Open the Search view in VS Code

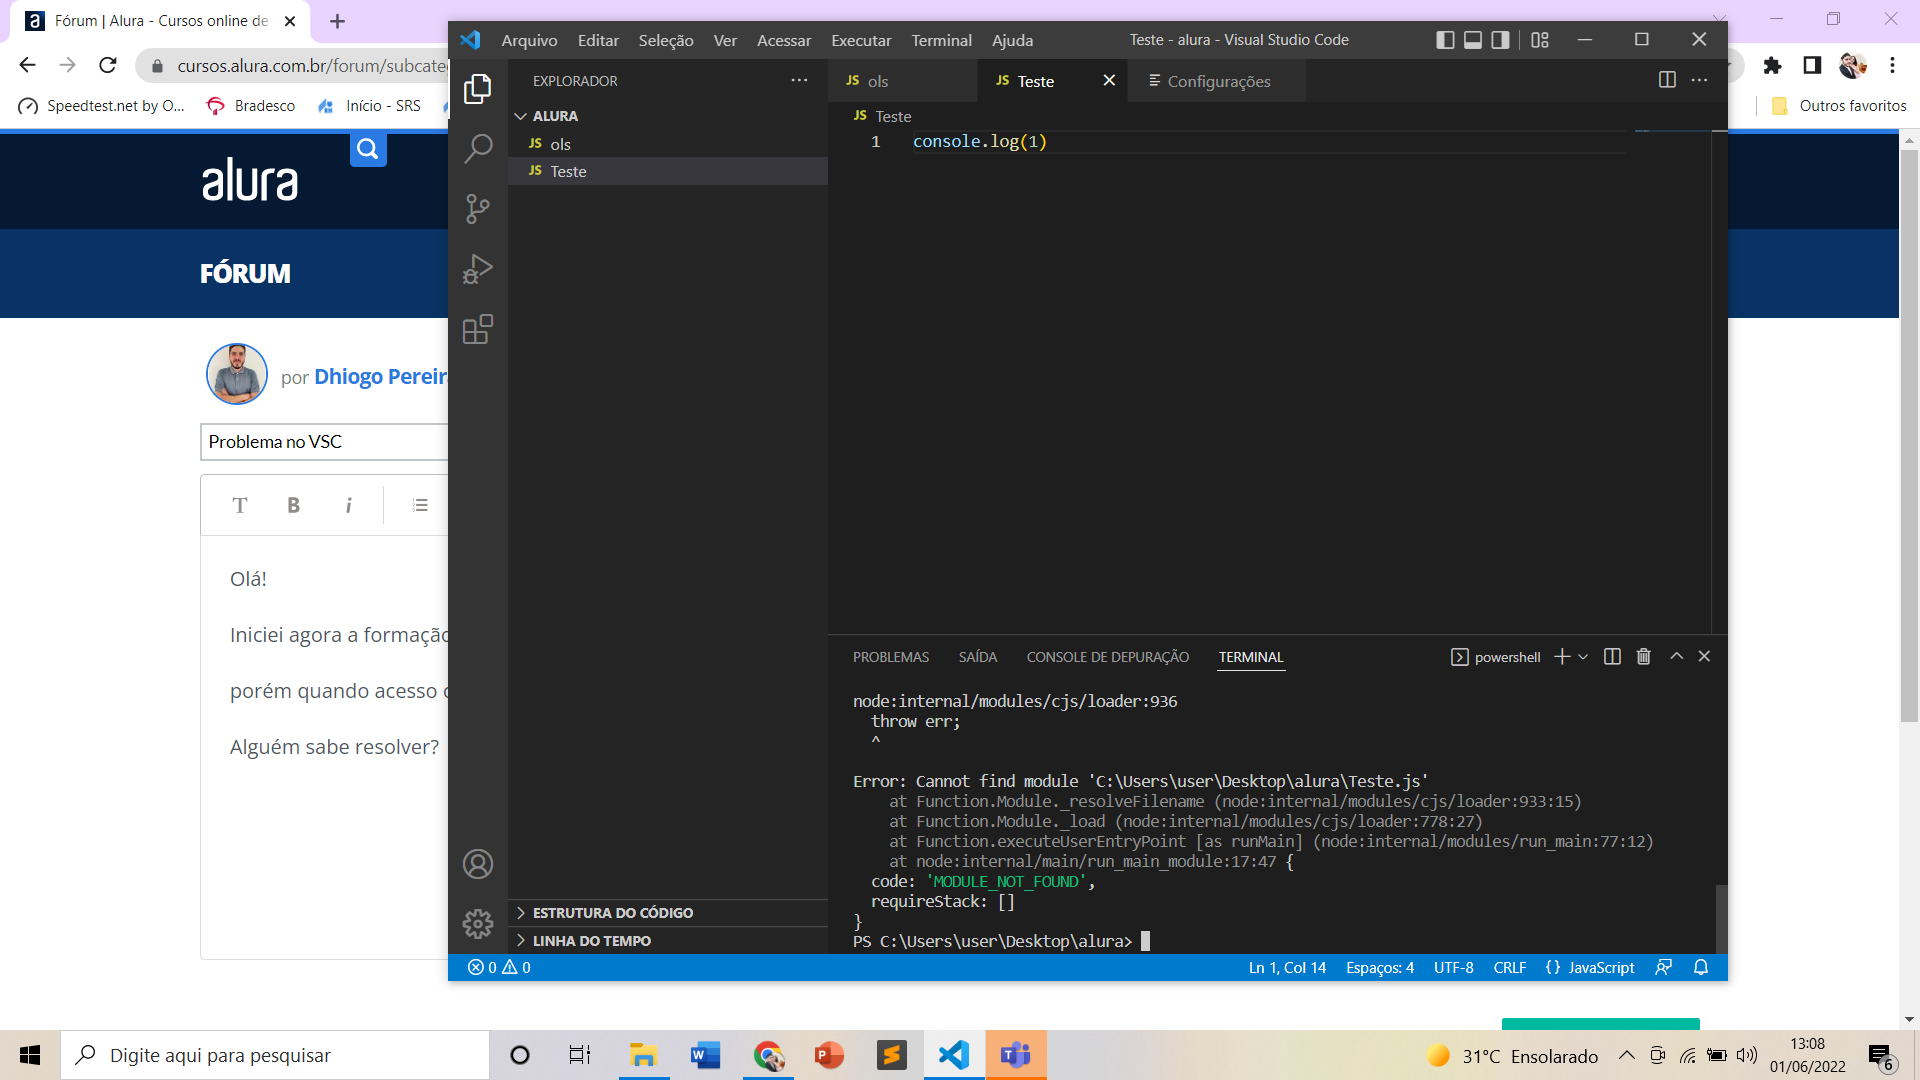478,149
